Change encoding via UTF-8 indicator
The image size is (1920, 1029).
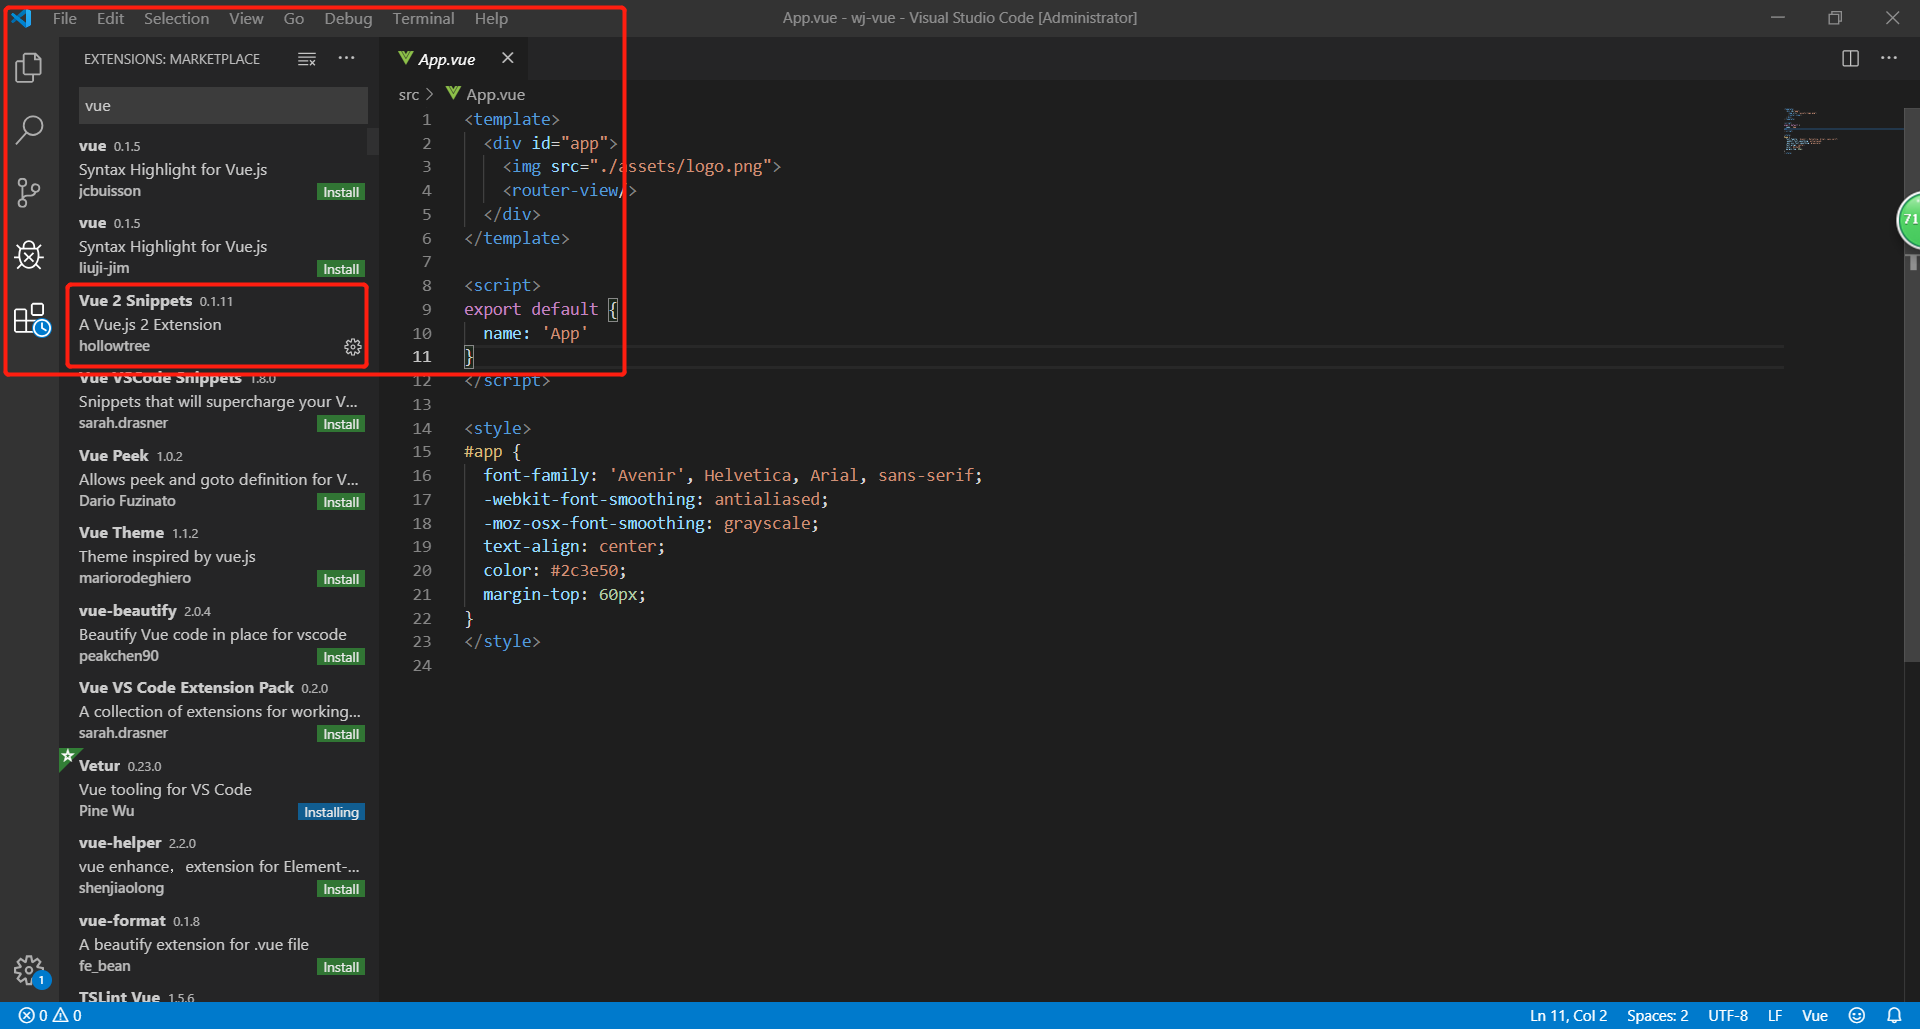(x=1728, y=1015)
